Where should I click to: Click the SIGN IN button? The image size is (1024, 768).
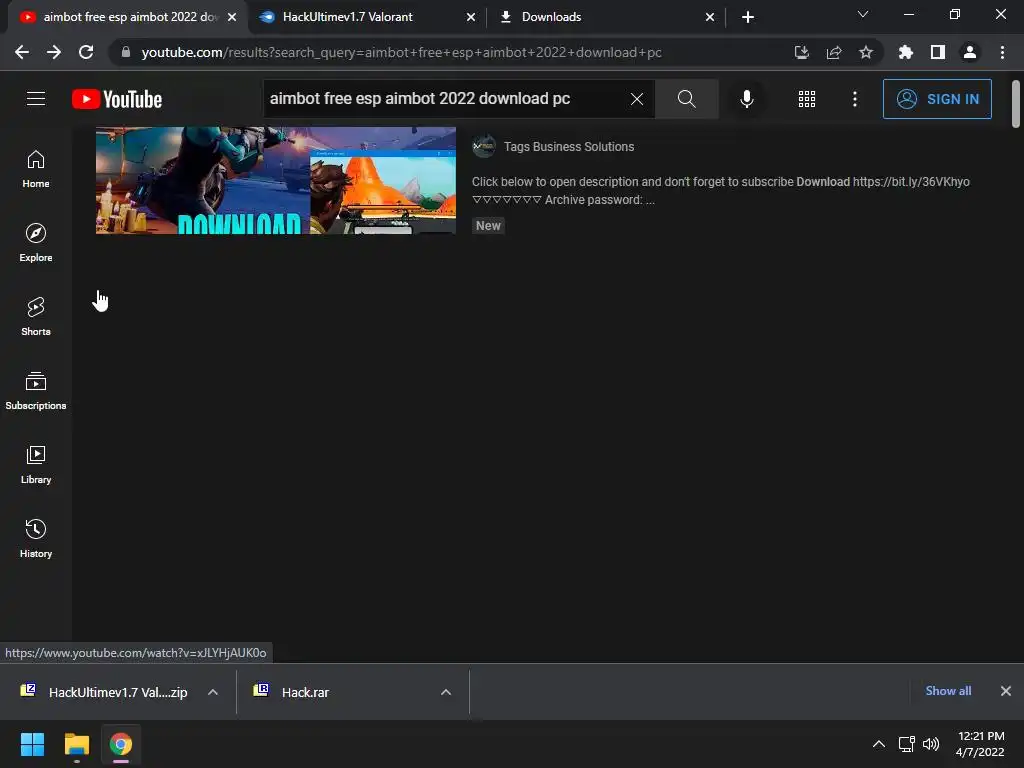[x=937, y=99]
